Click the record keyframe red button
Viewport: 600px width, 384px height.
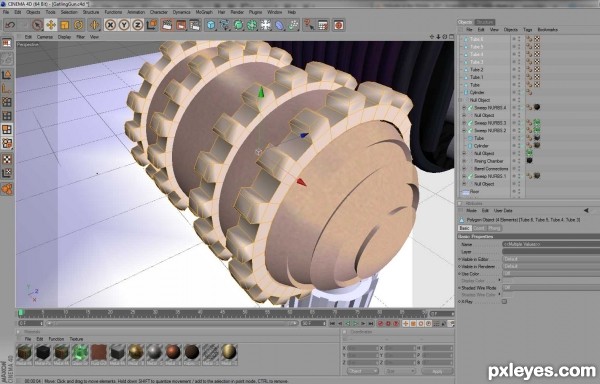[x=380, y=324]
